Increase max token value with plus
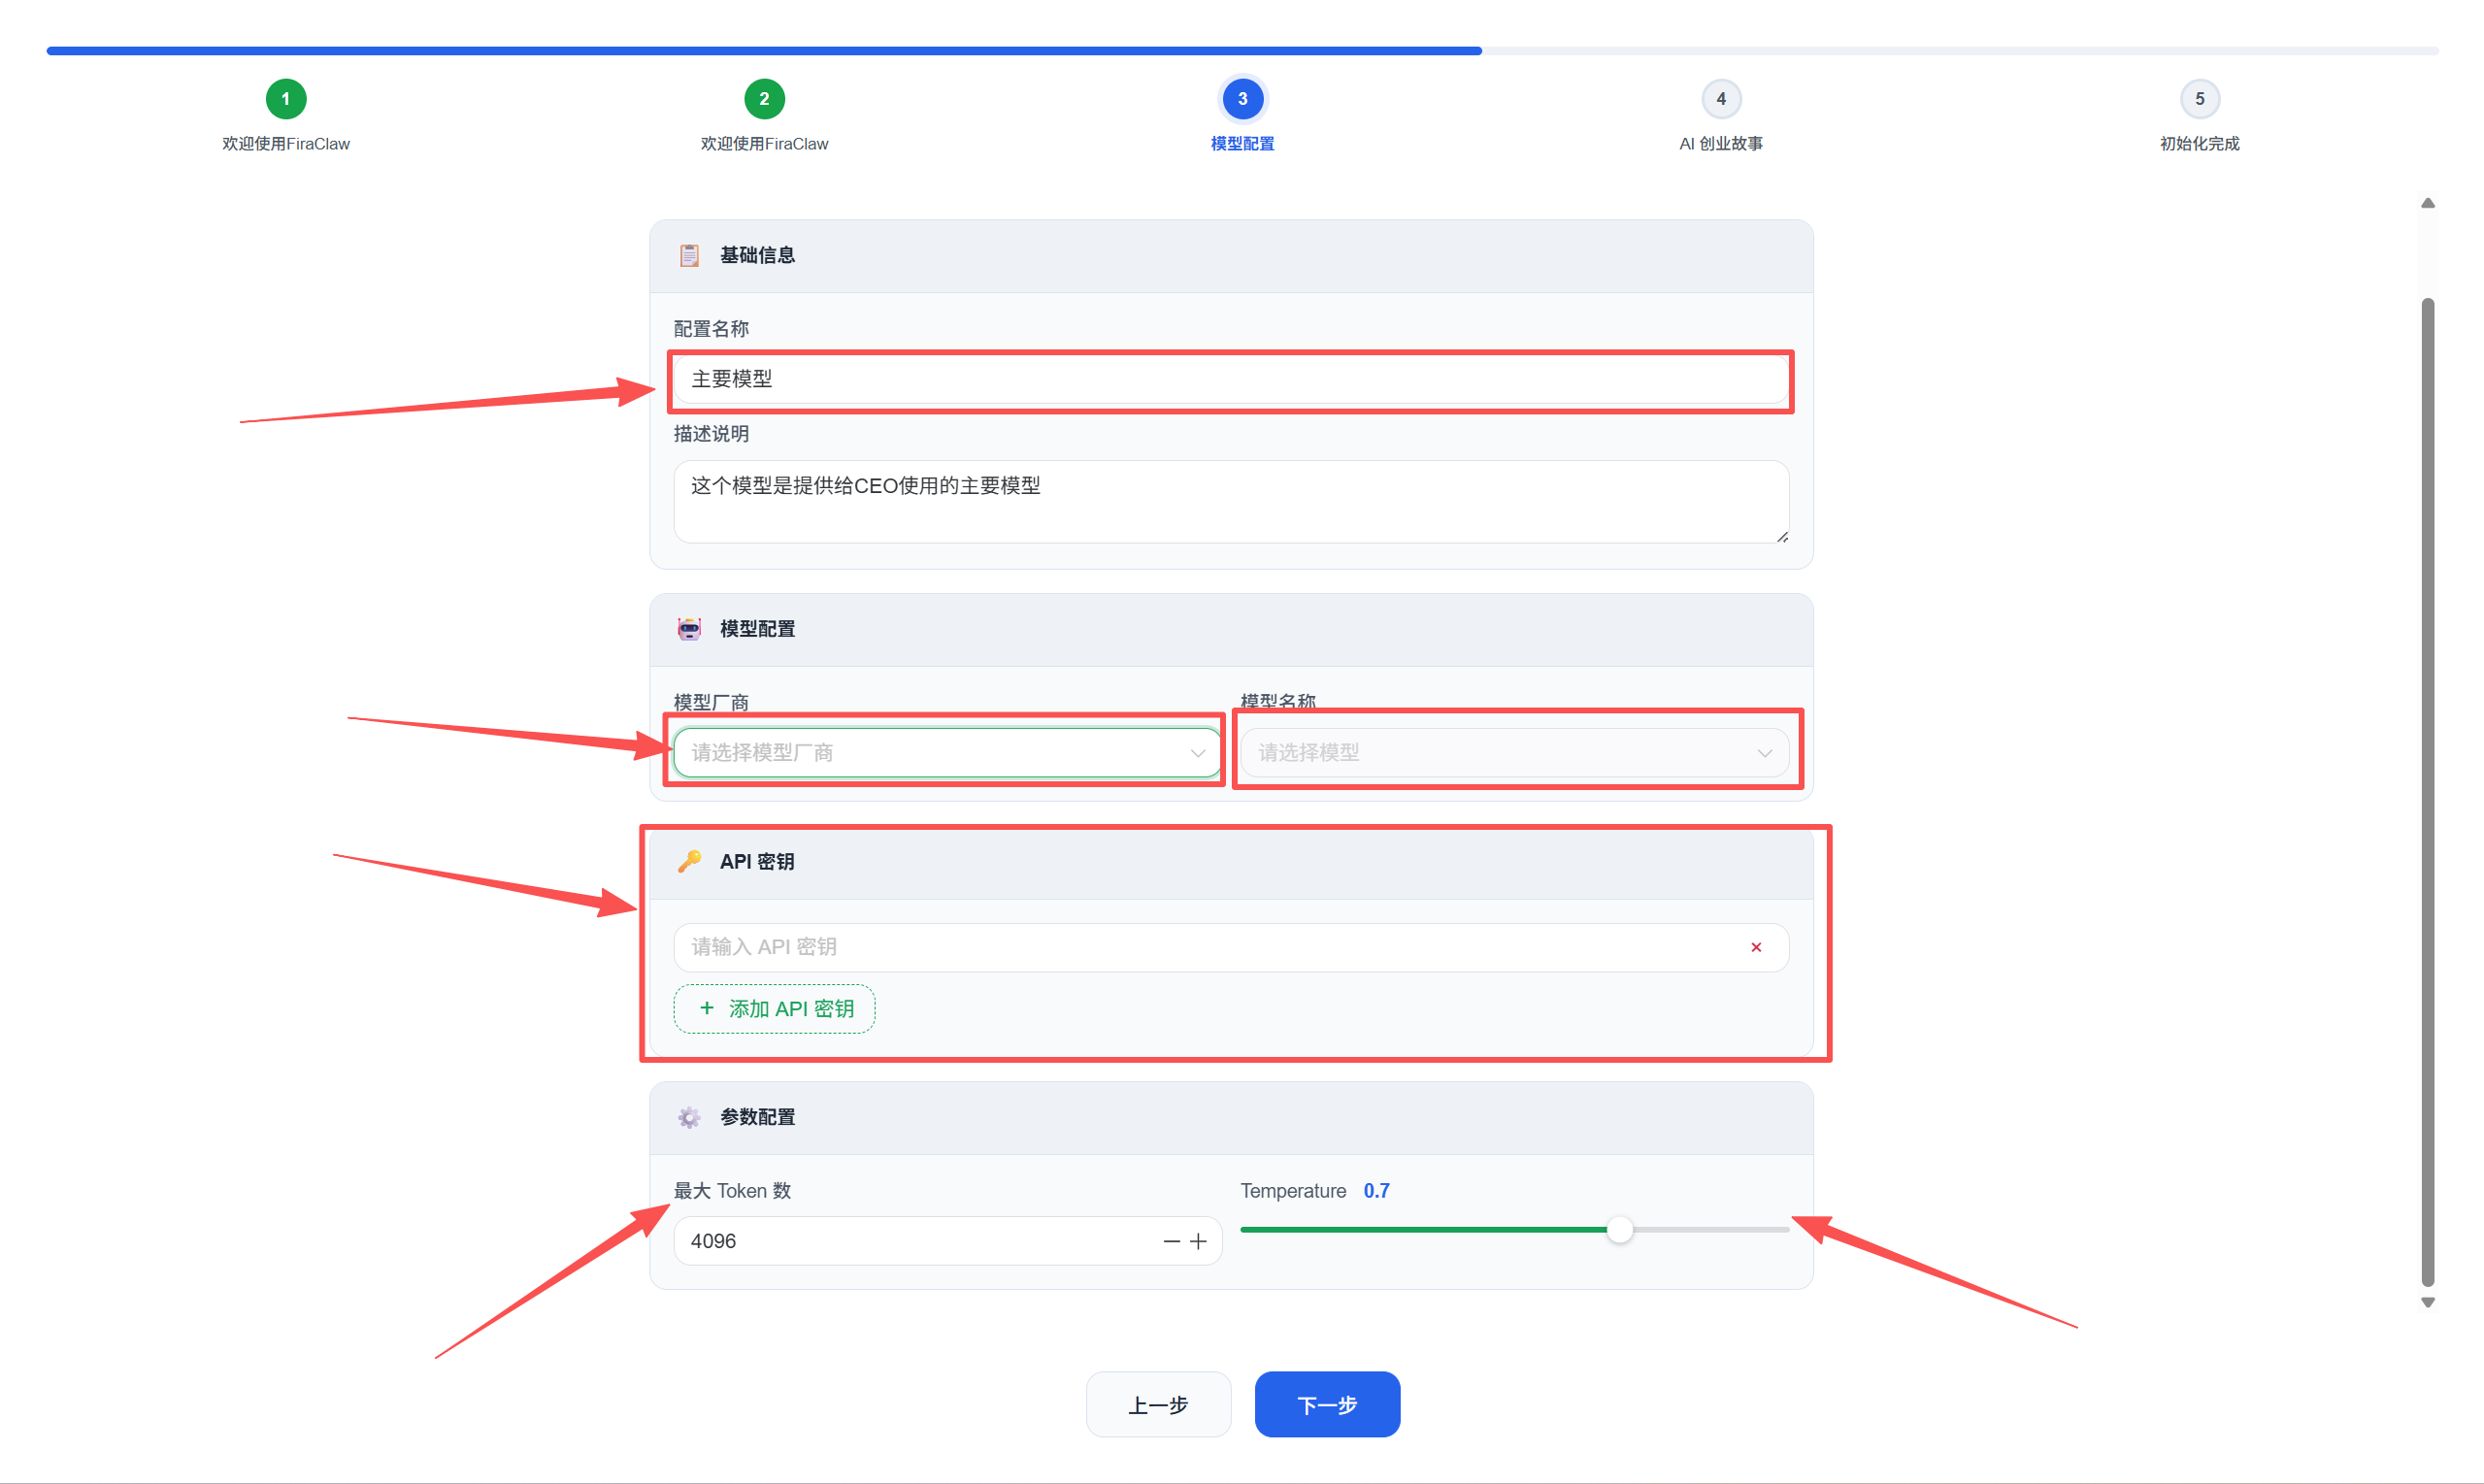The image size is (2484, 1484). tap(1198, 1241)
